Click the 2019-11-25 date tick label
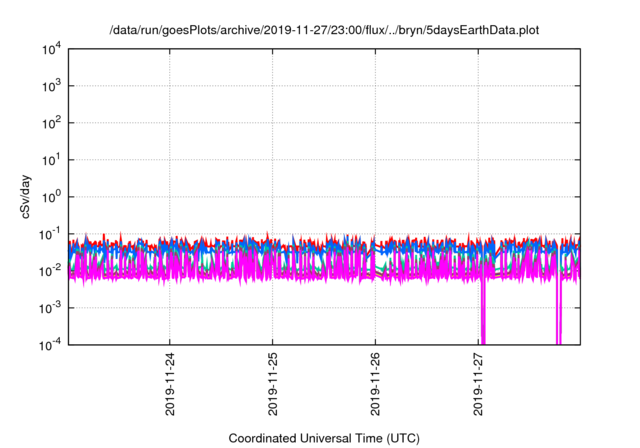640x448 pixels. [273, 384]
